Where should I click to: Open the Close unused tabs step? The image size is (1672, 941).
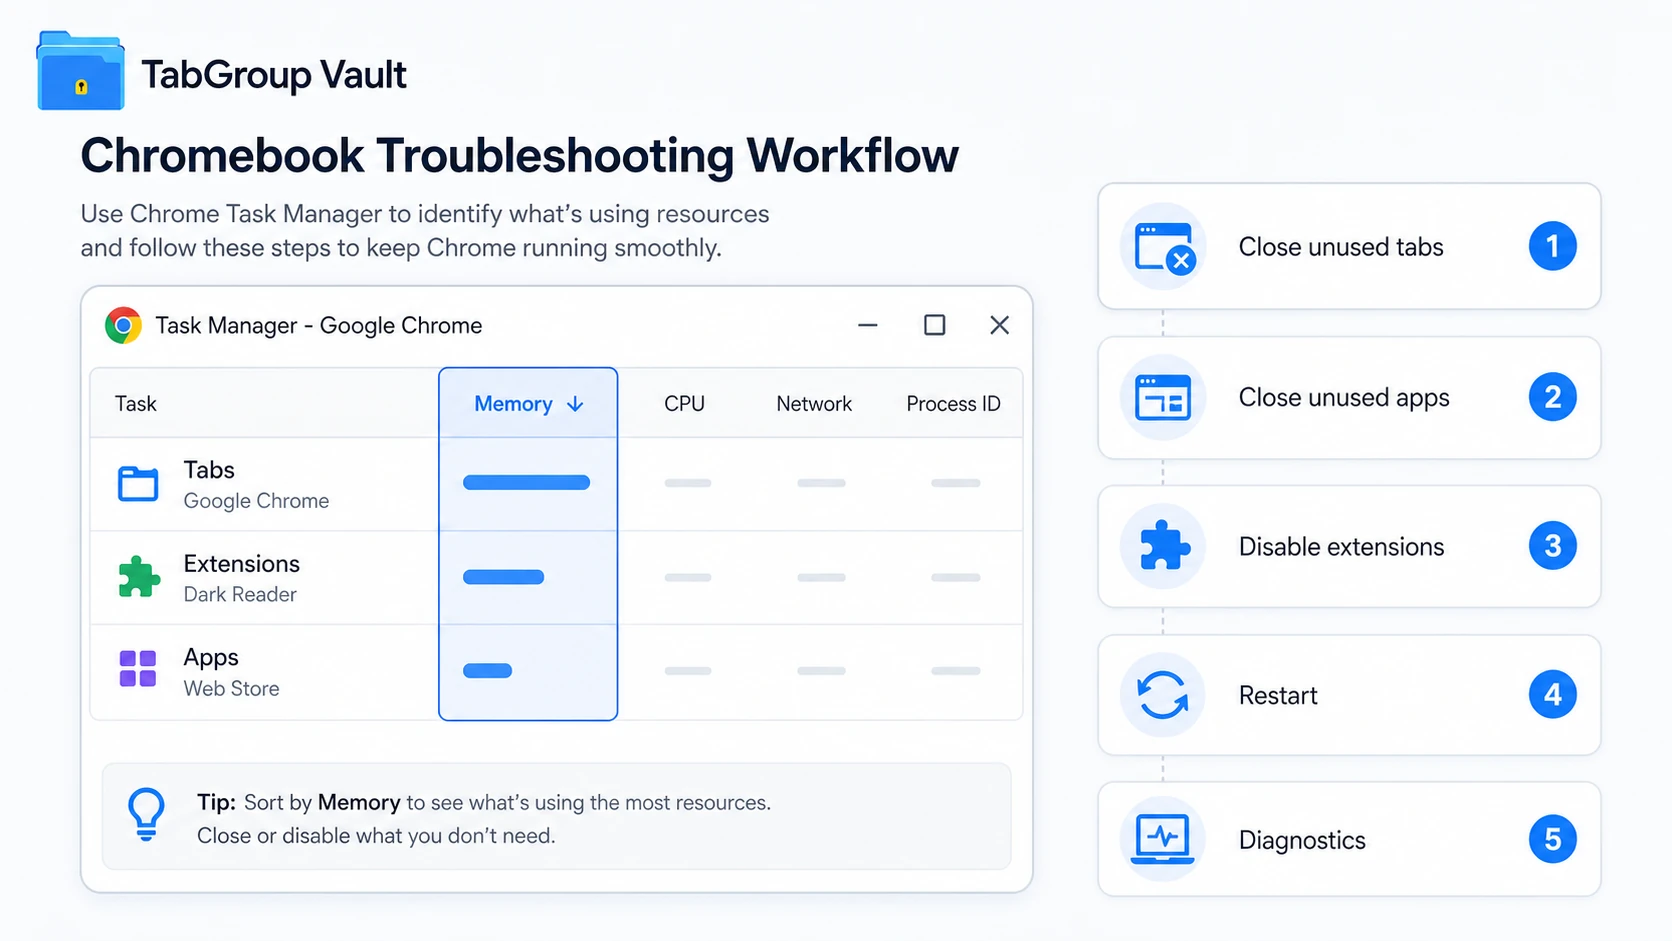click(1349, 246)
